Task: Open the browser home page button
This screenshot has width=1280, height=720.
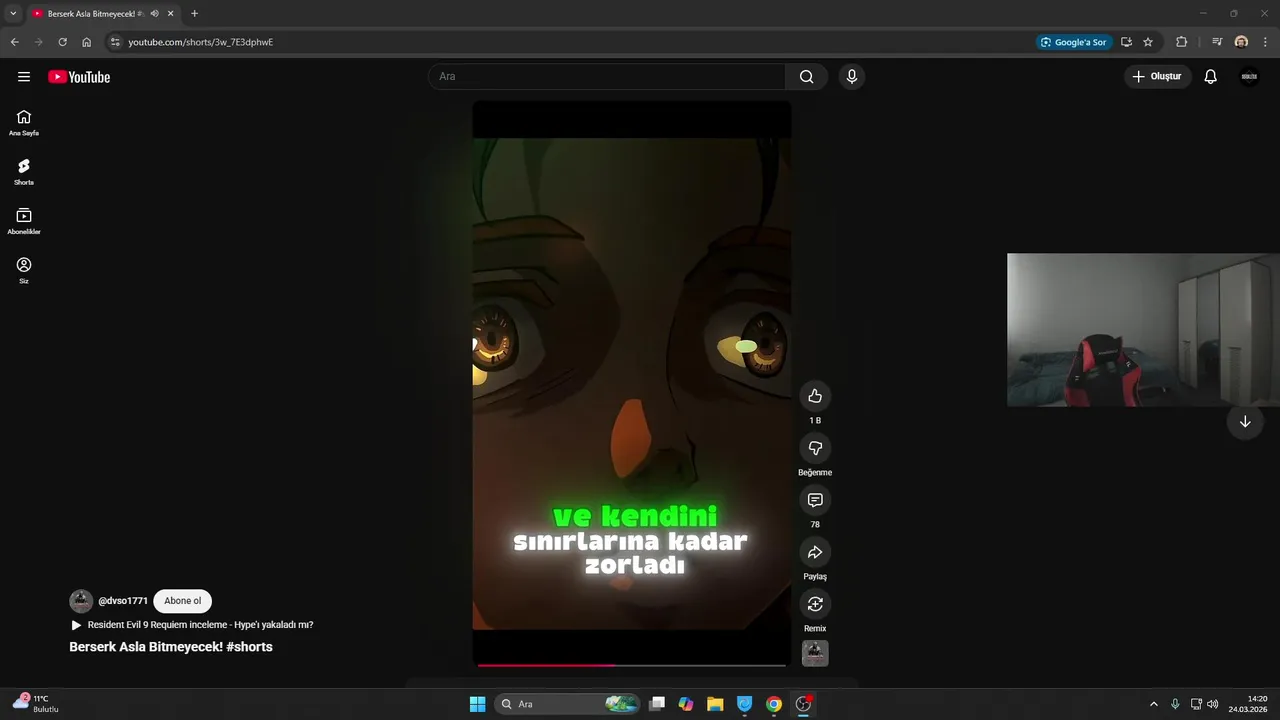Action: (86, 42)
